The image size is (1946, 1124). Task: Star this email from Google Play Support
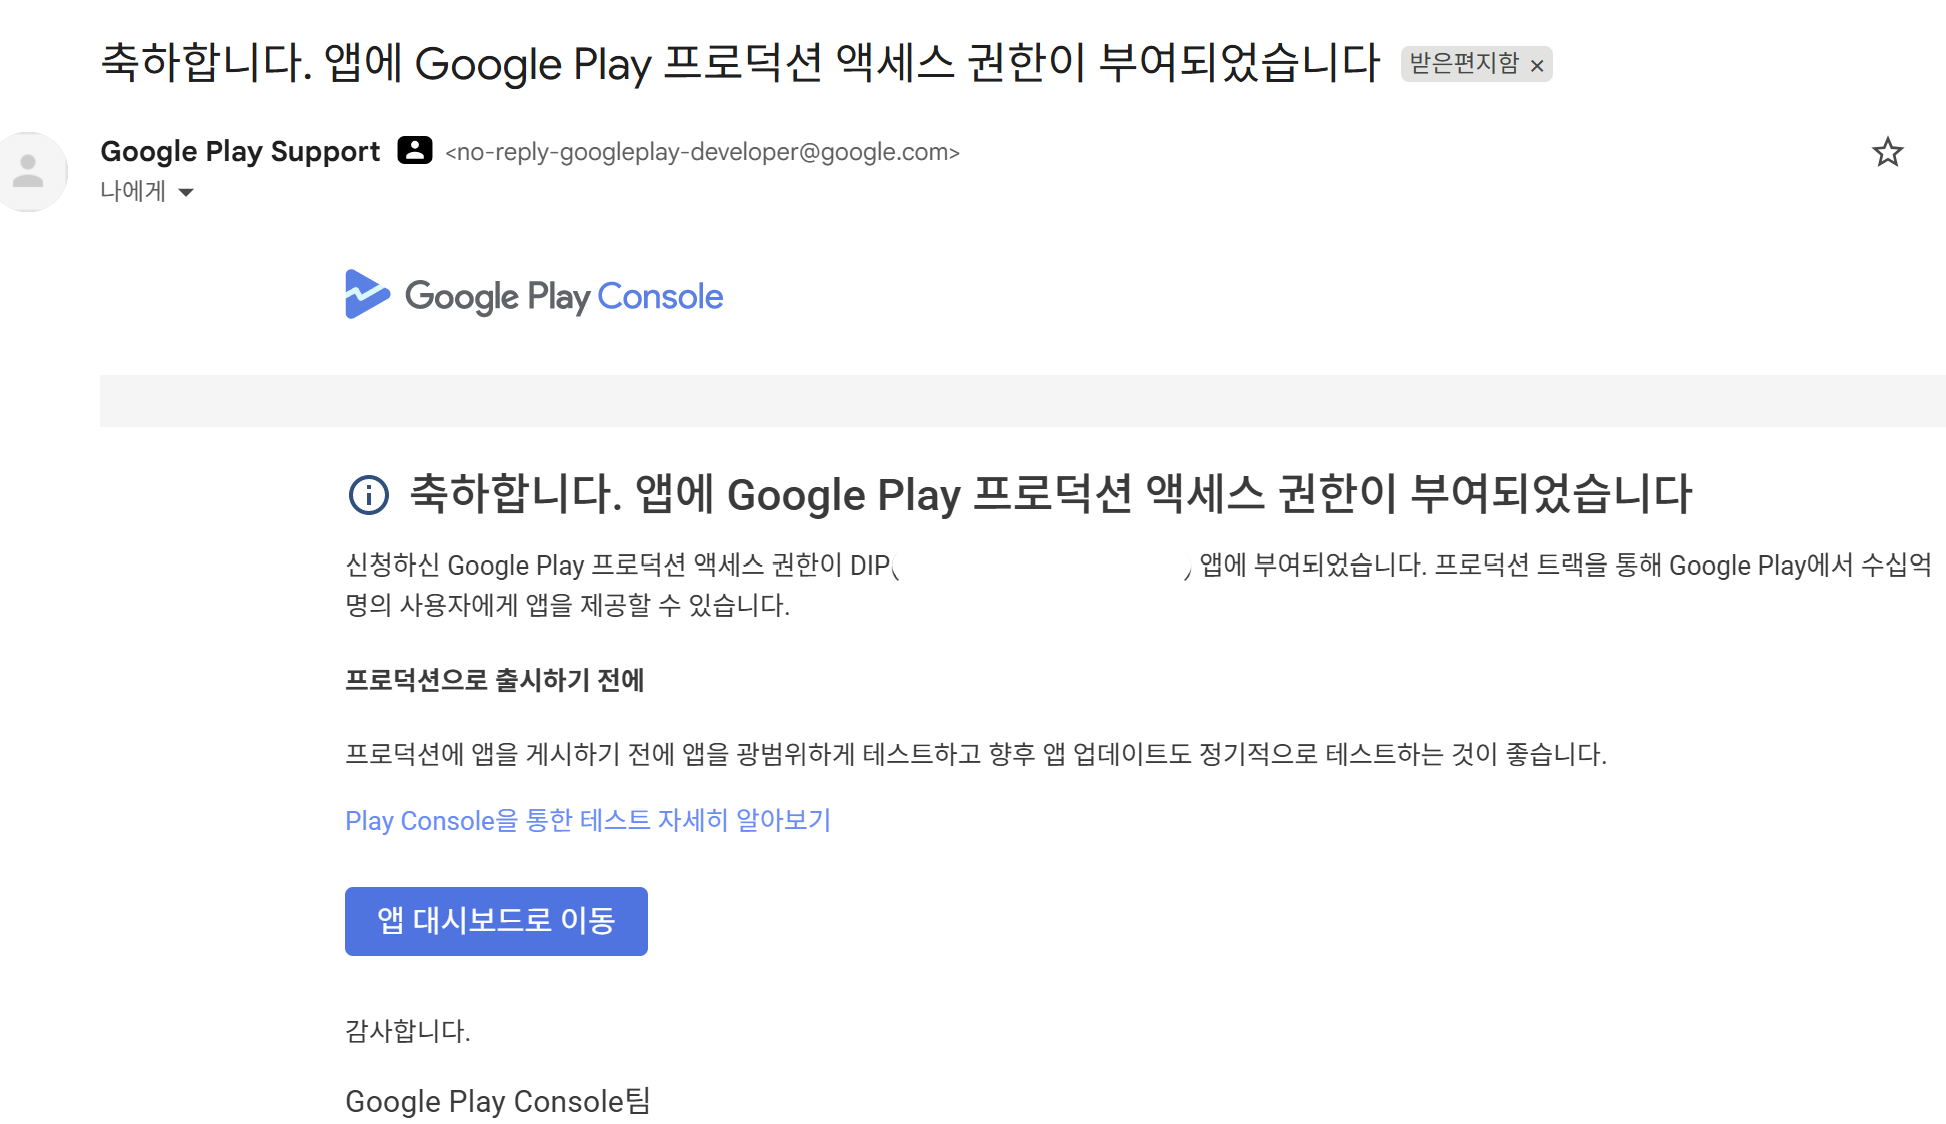coord(1887,152)
